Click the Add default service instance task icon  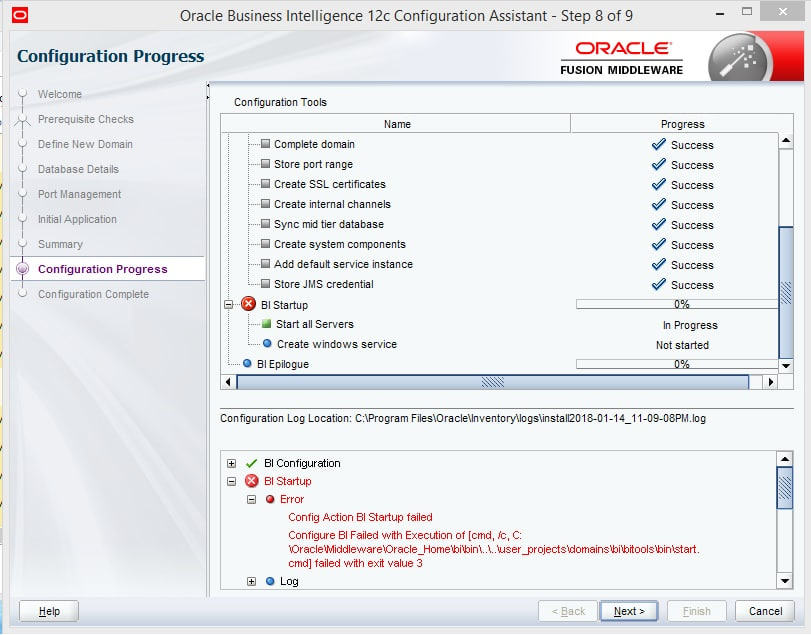tap(265, 264)
